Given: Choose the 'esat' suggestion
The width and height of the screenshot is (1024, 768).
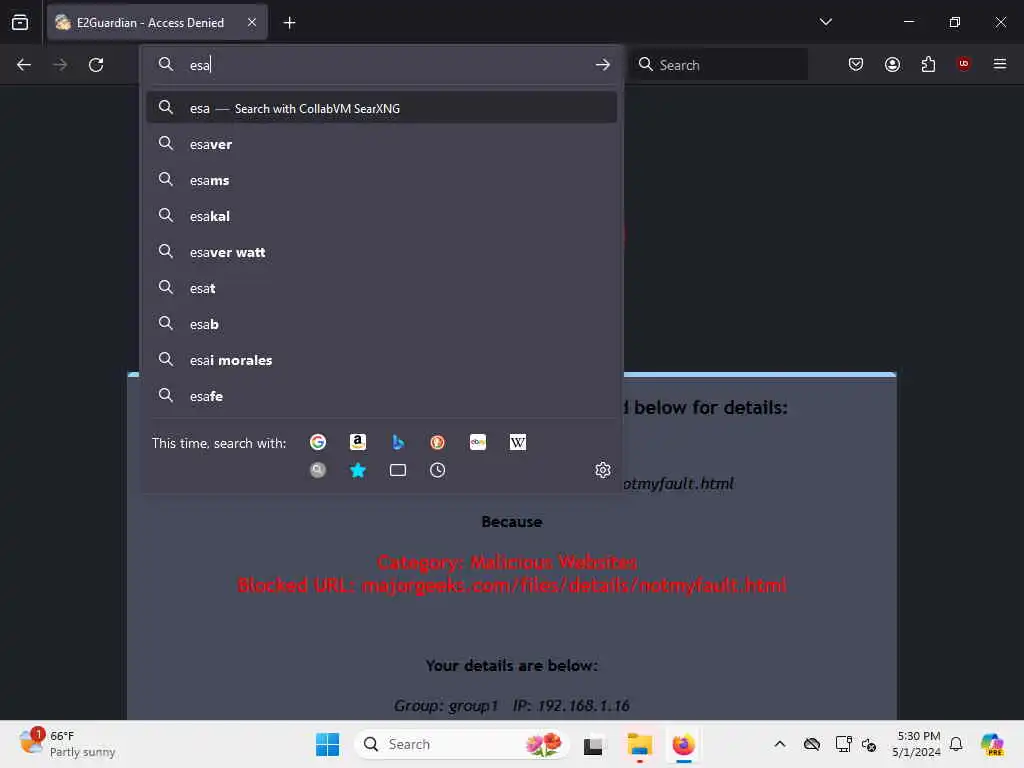Looking at the screenshot, I should point(382,288).
